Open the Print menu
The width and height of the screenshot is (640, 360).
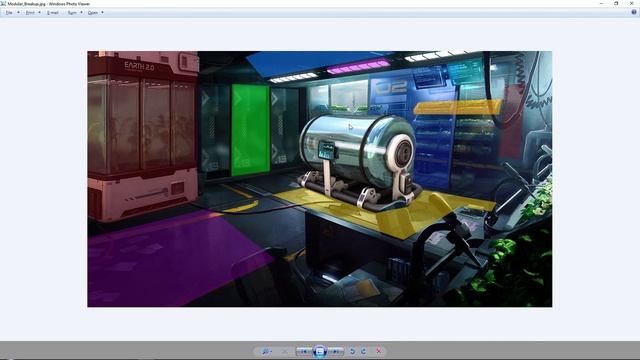pyautogui.click(x=30, y=13)
